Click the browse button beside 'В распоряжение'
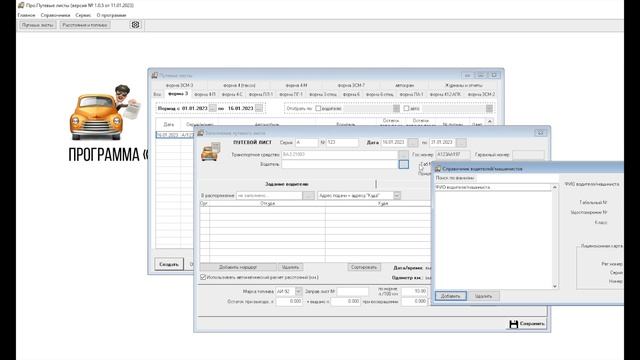 pos(309,196)
